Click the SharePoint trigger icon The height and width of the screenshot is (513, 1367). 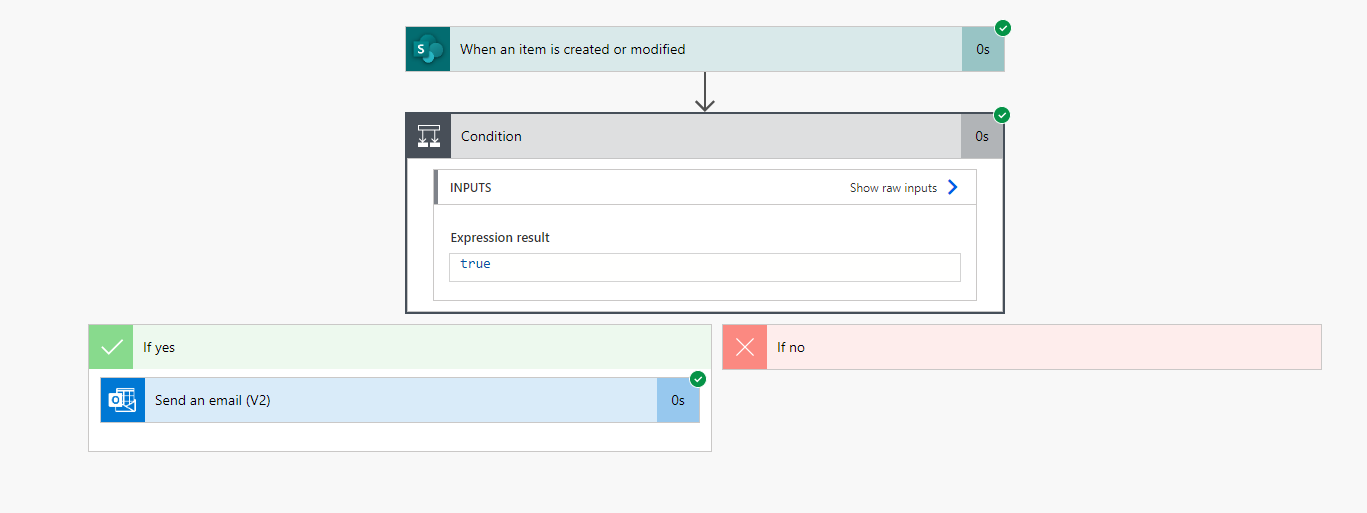click(428, 49)
